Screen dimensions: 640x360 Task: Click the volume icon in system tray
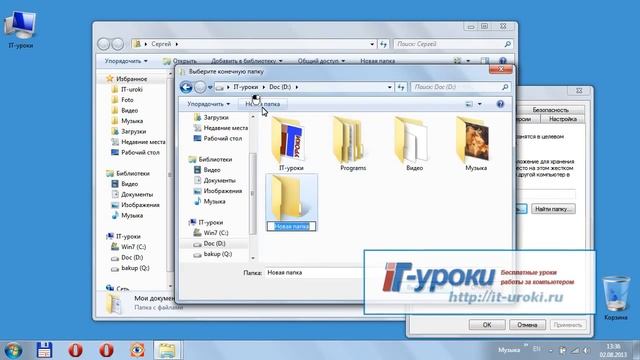point(586,350)
